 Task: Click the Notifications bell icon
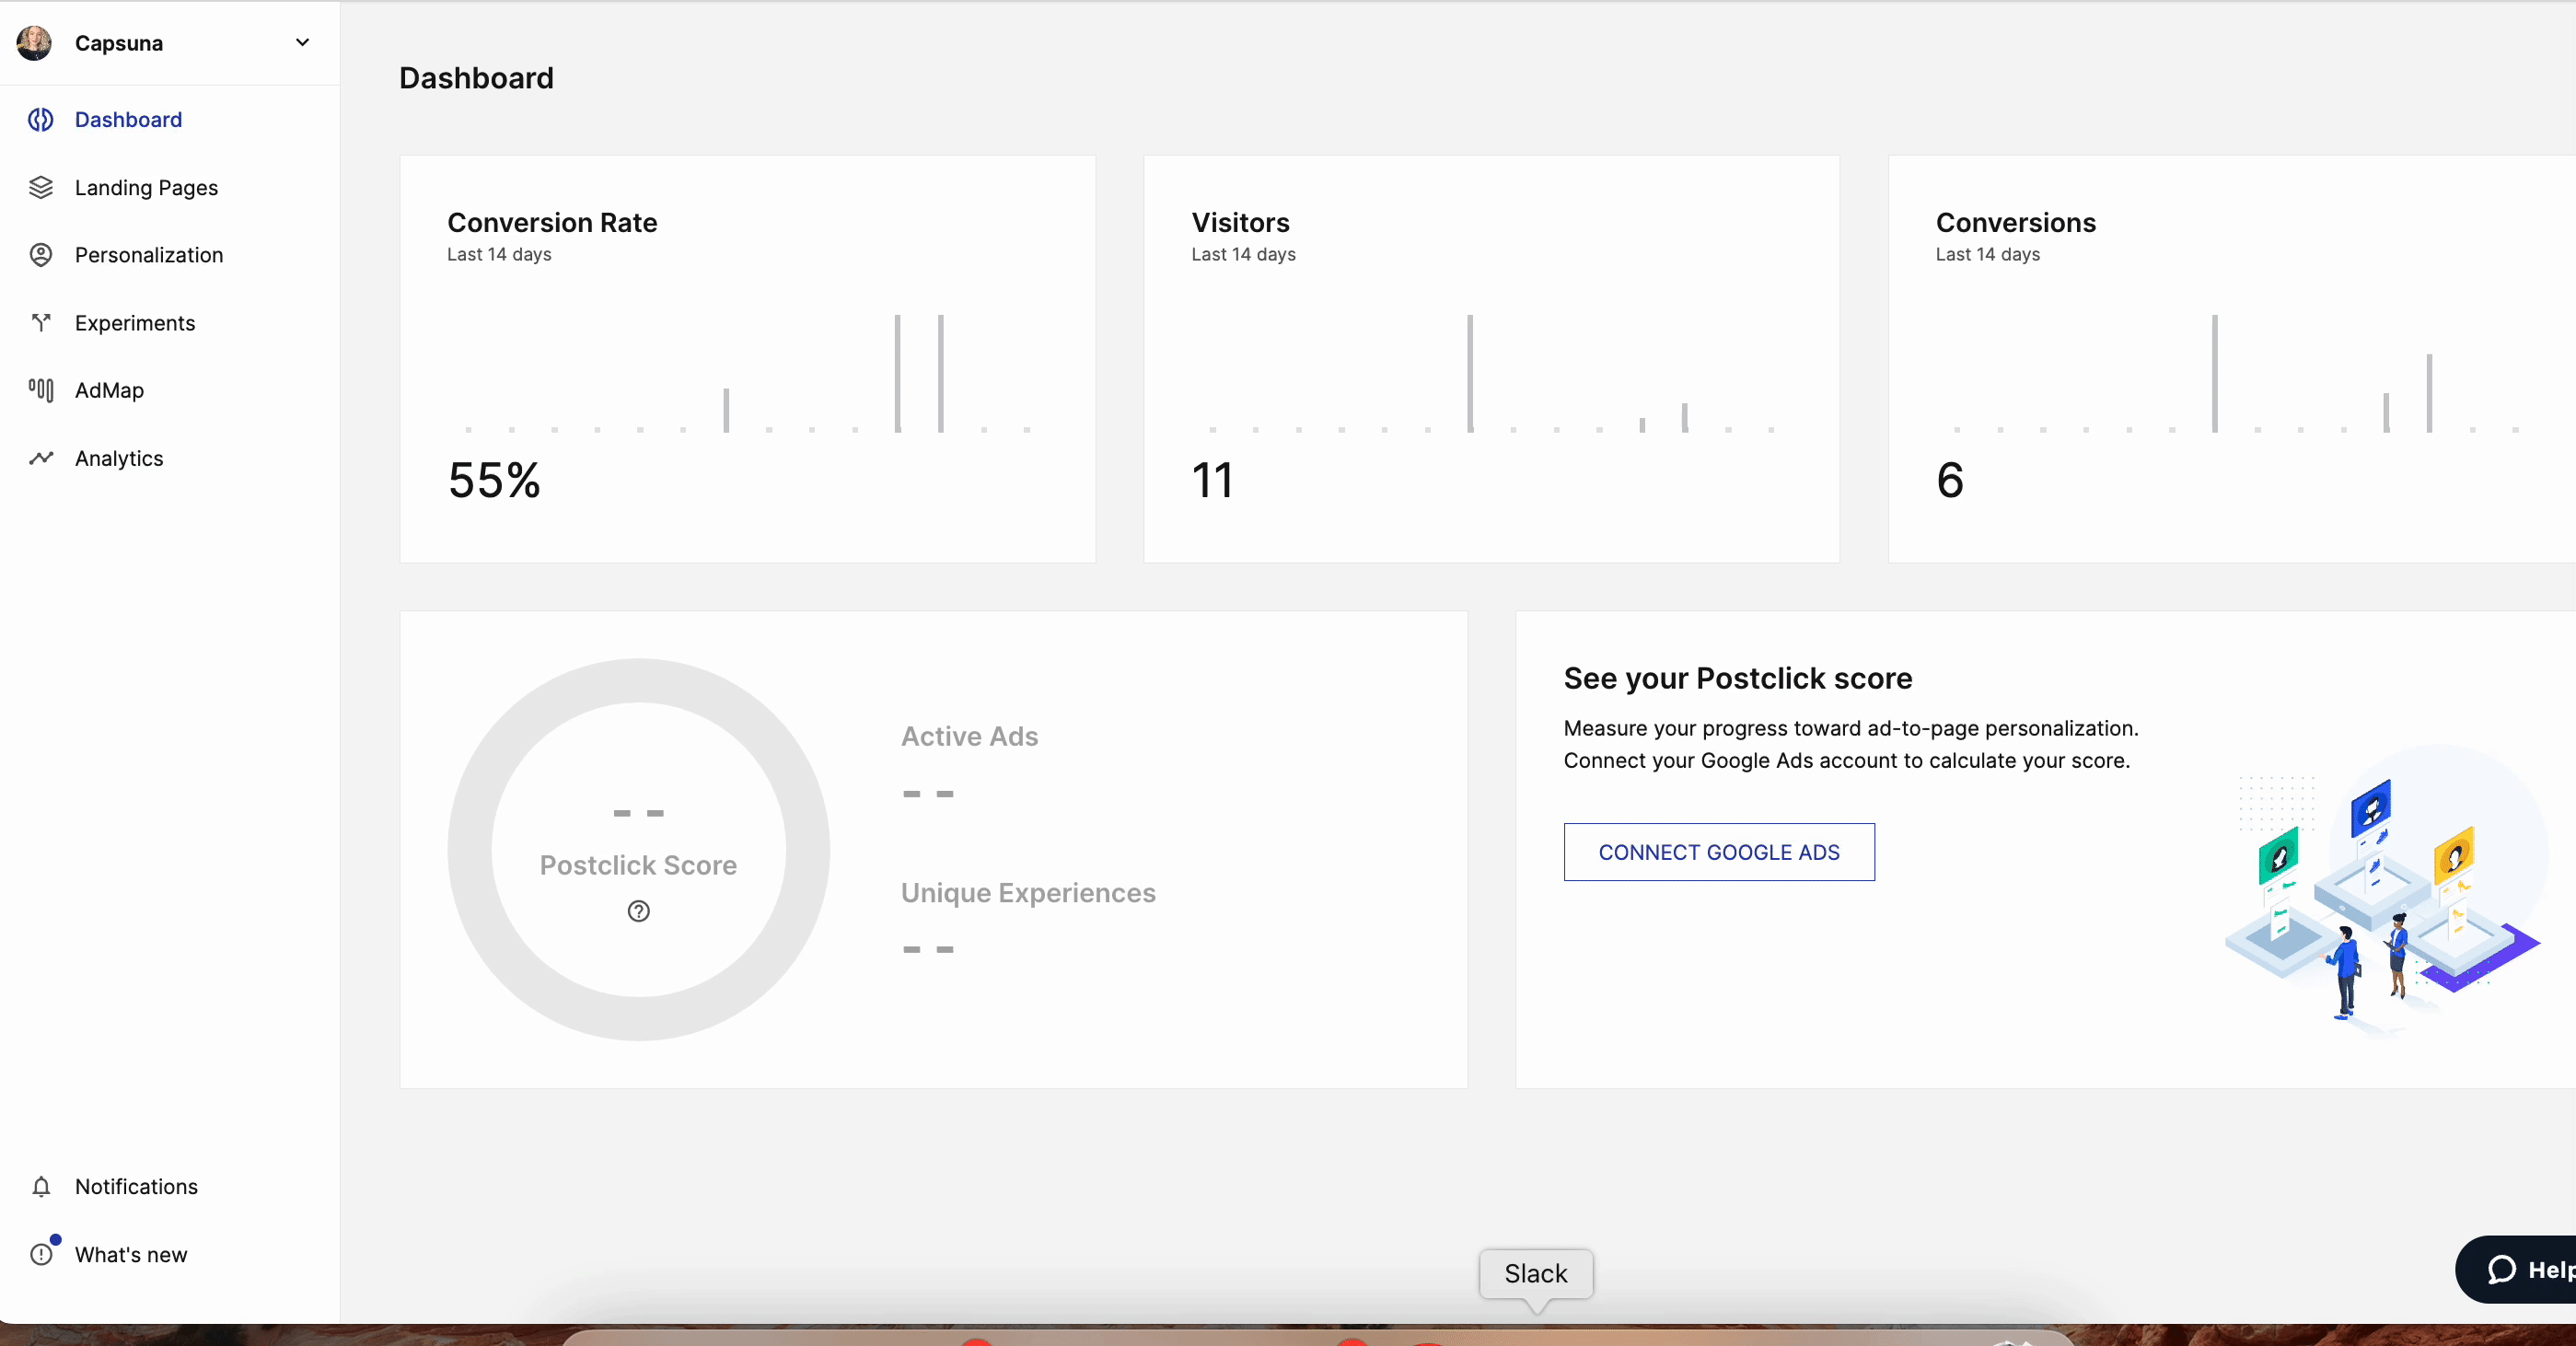pyautogui.click(x=40, y=1187)
